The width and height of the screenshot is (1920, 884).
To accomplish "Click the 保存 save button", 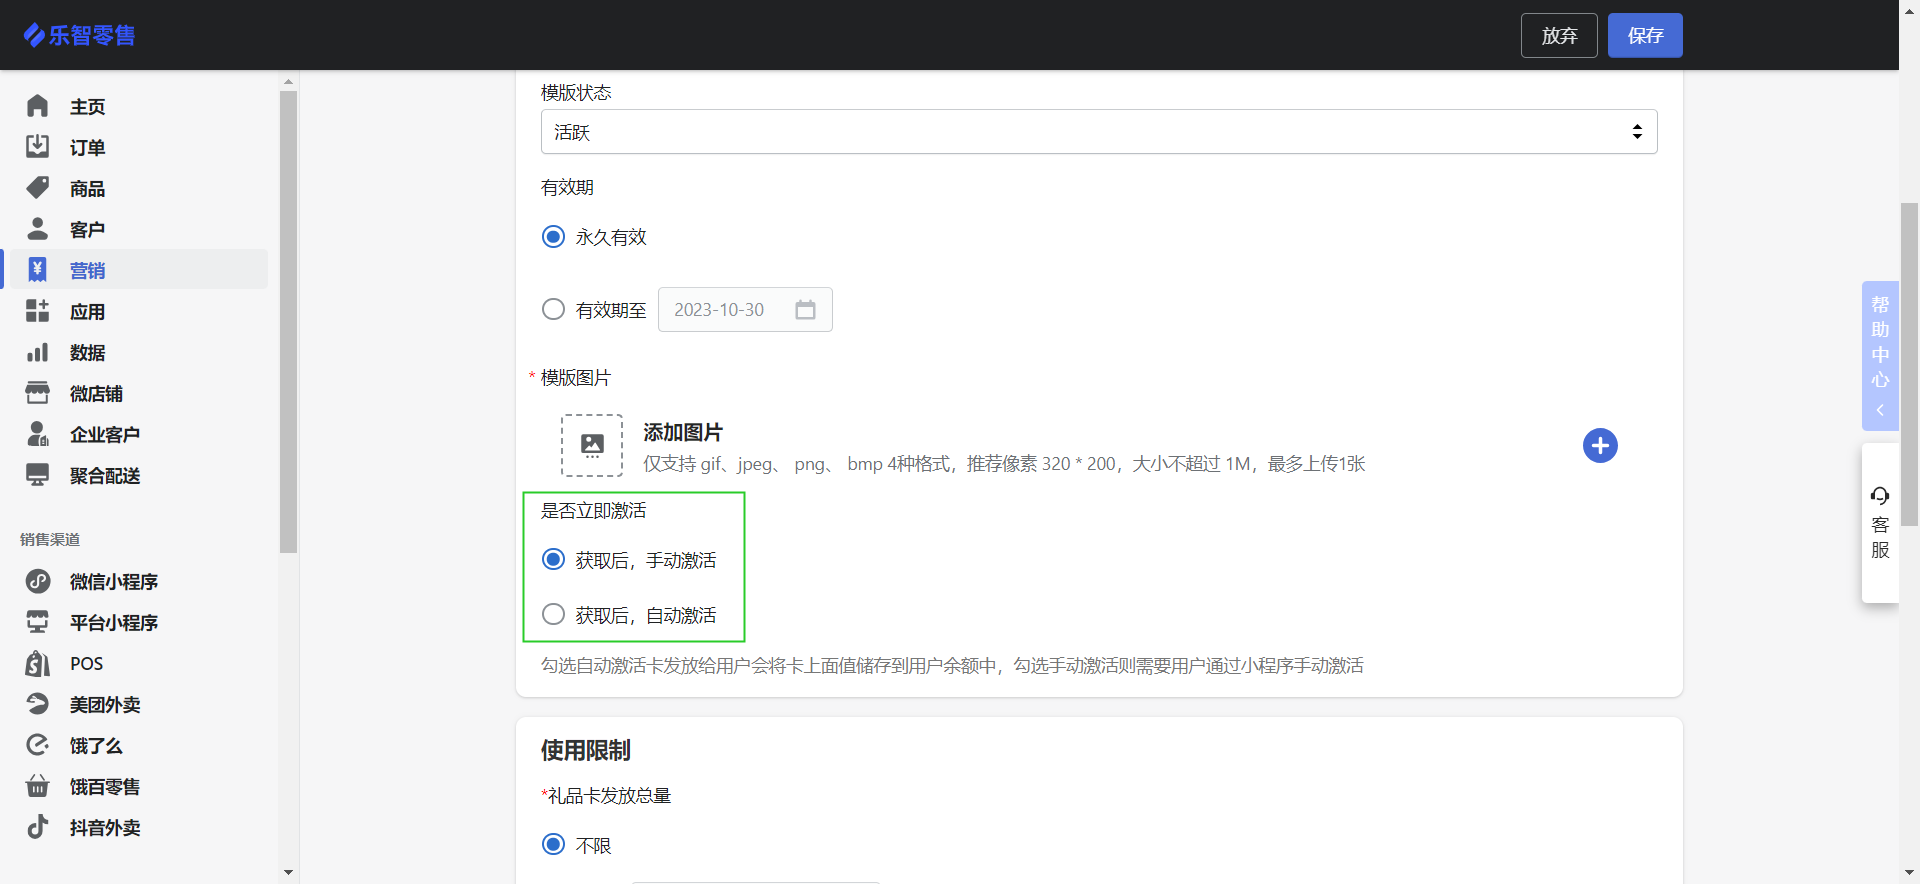I will [1645, 35].
